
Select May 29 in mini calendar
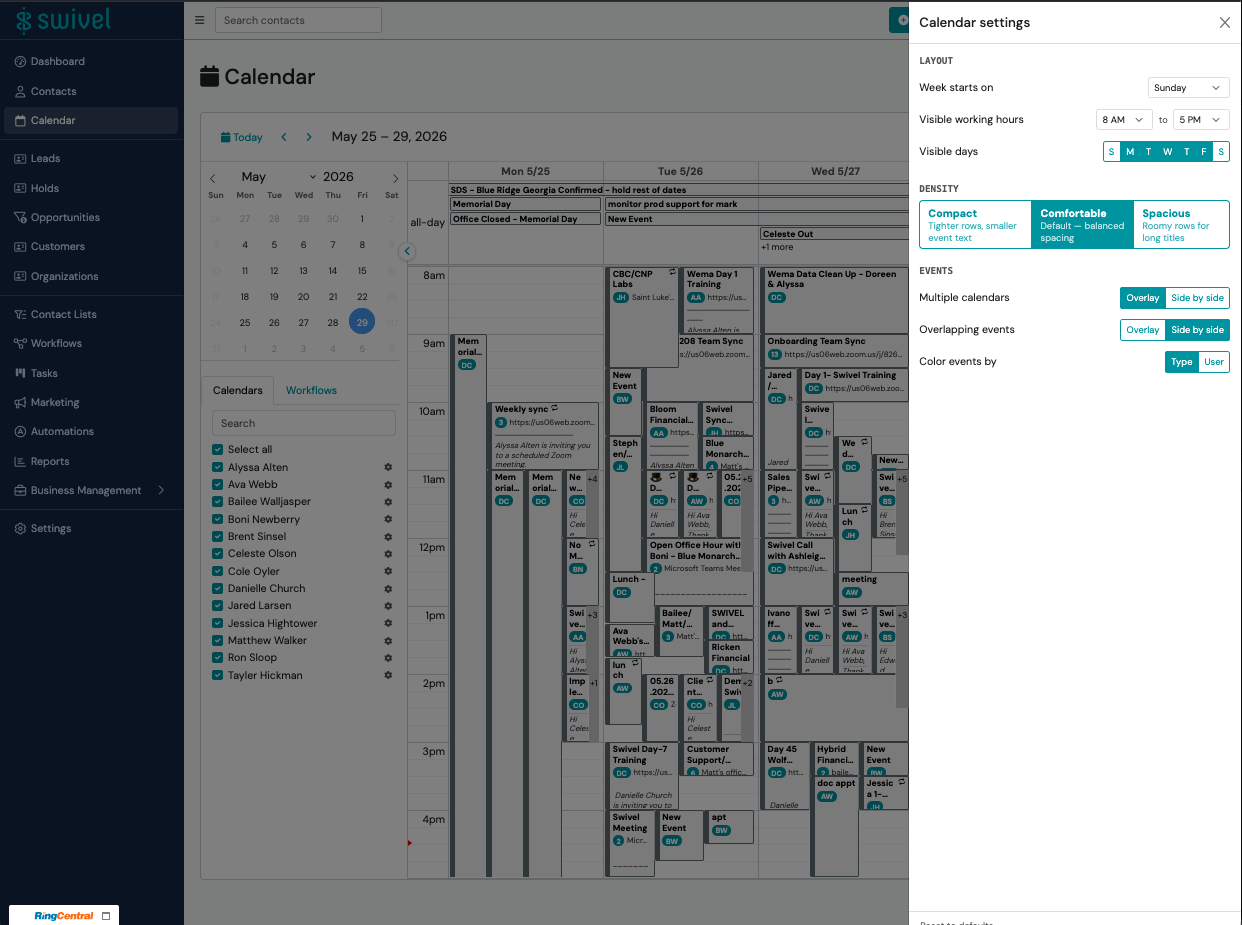point(362,321)
